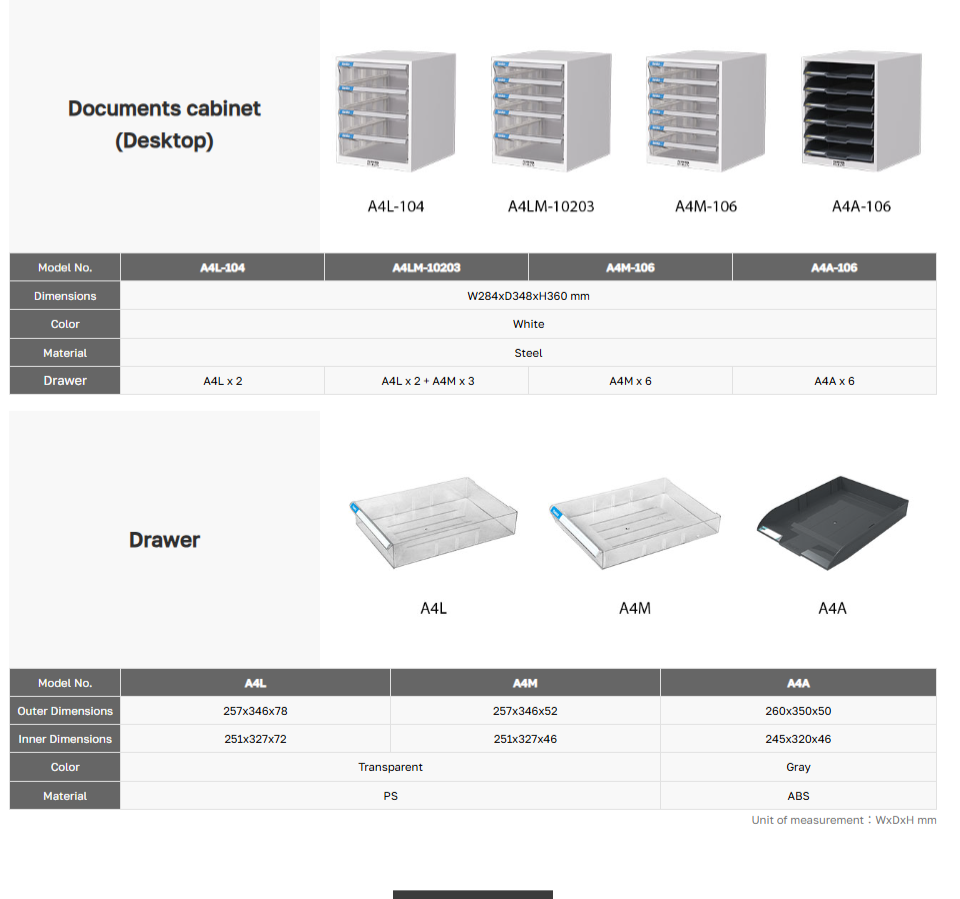
Task: Select the 'Outer Dimensions' row header
Action: [x=65, y=711]
